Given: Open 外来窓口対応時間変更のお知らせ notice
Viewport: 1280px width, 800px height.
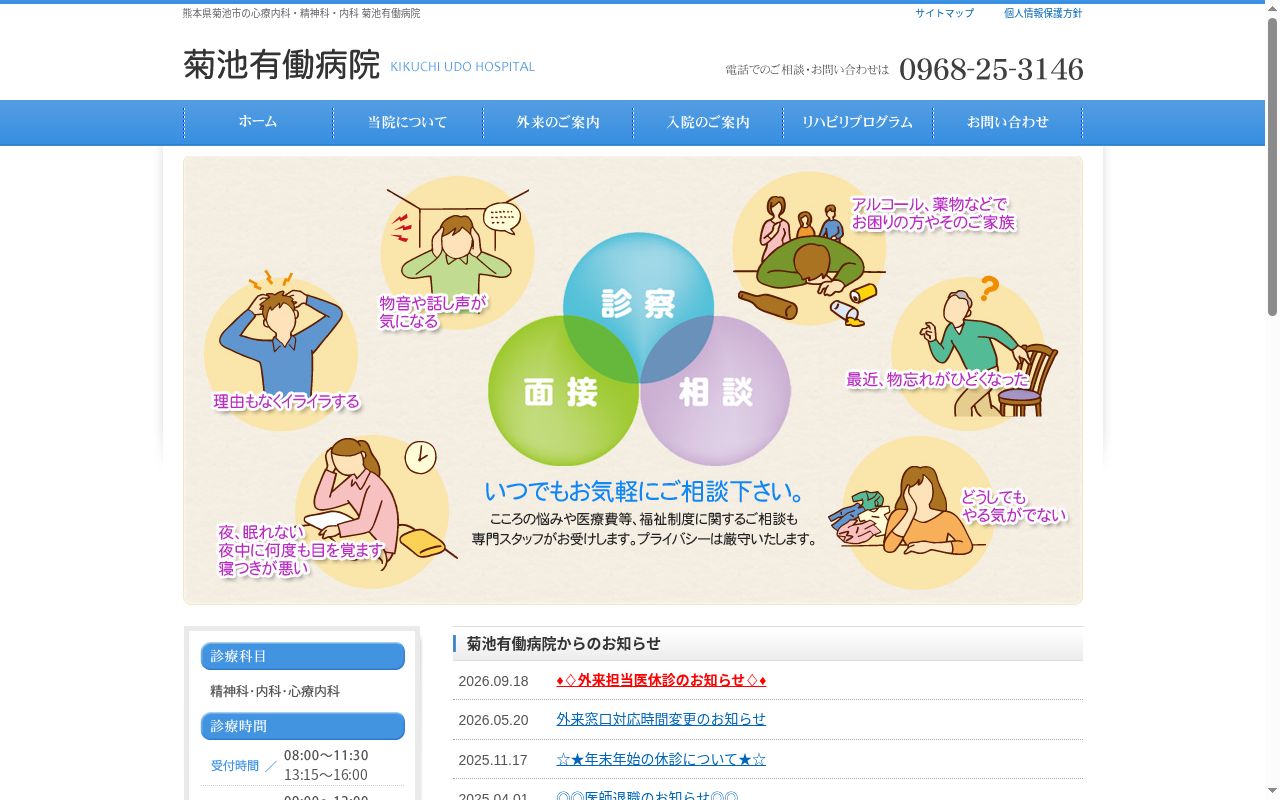Looking at the screenshot, I should click(x=661, y=719).
